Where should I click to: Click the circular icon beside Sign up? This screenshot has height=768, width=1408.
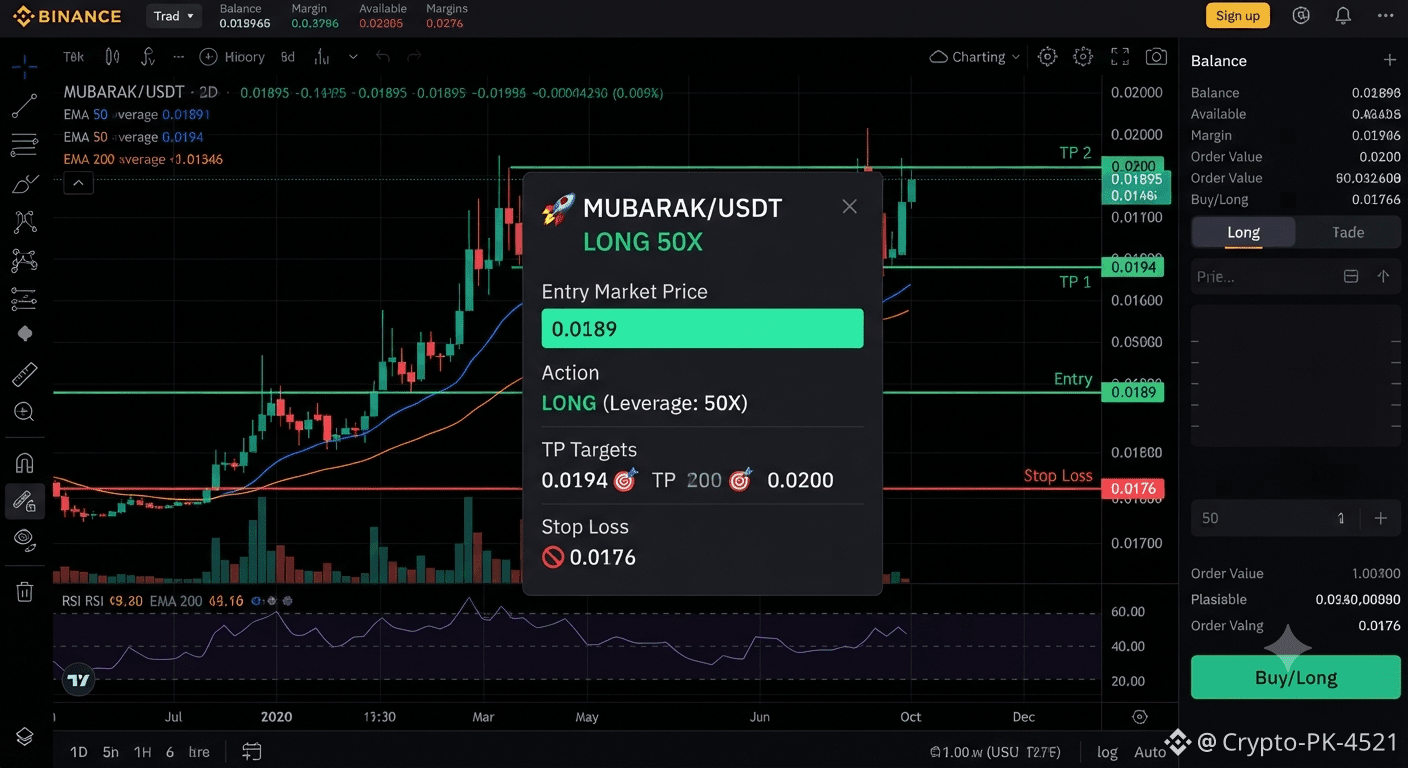tap(1301, 16)
